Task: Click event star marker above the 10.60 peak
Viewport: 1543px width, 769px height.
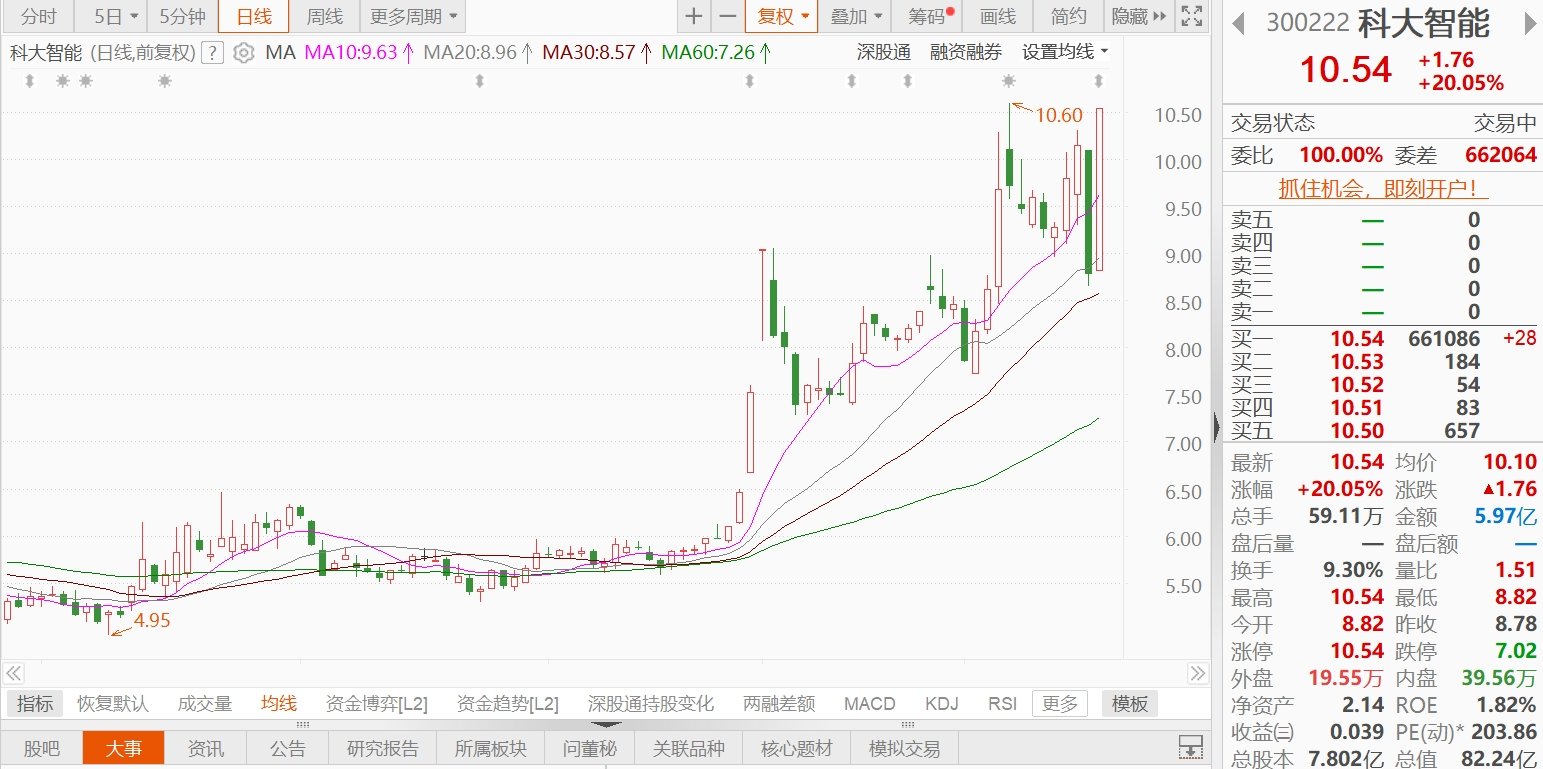Action: pyautogui.click(x=1008, y=81)
